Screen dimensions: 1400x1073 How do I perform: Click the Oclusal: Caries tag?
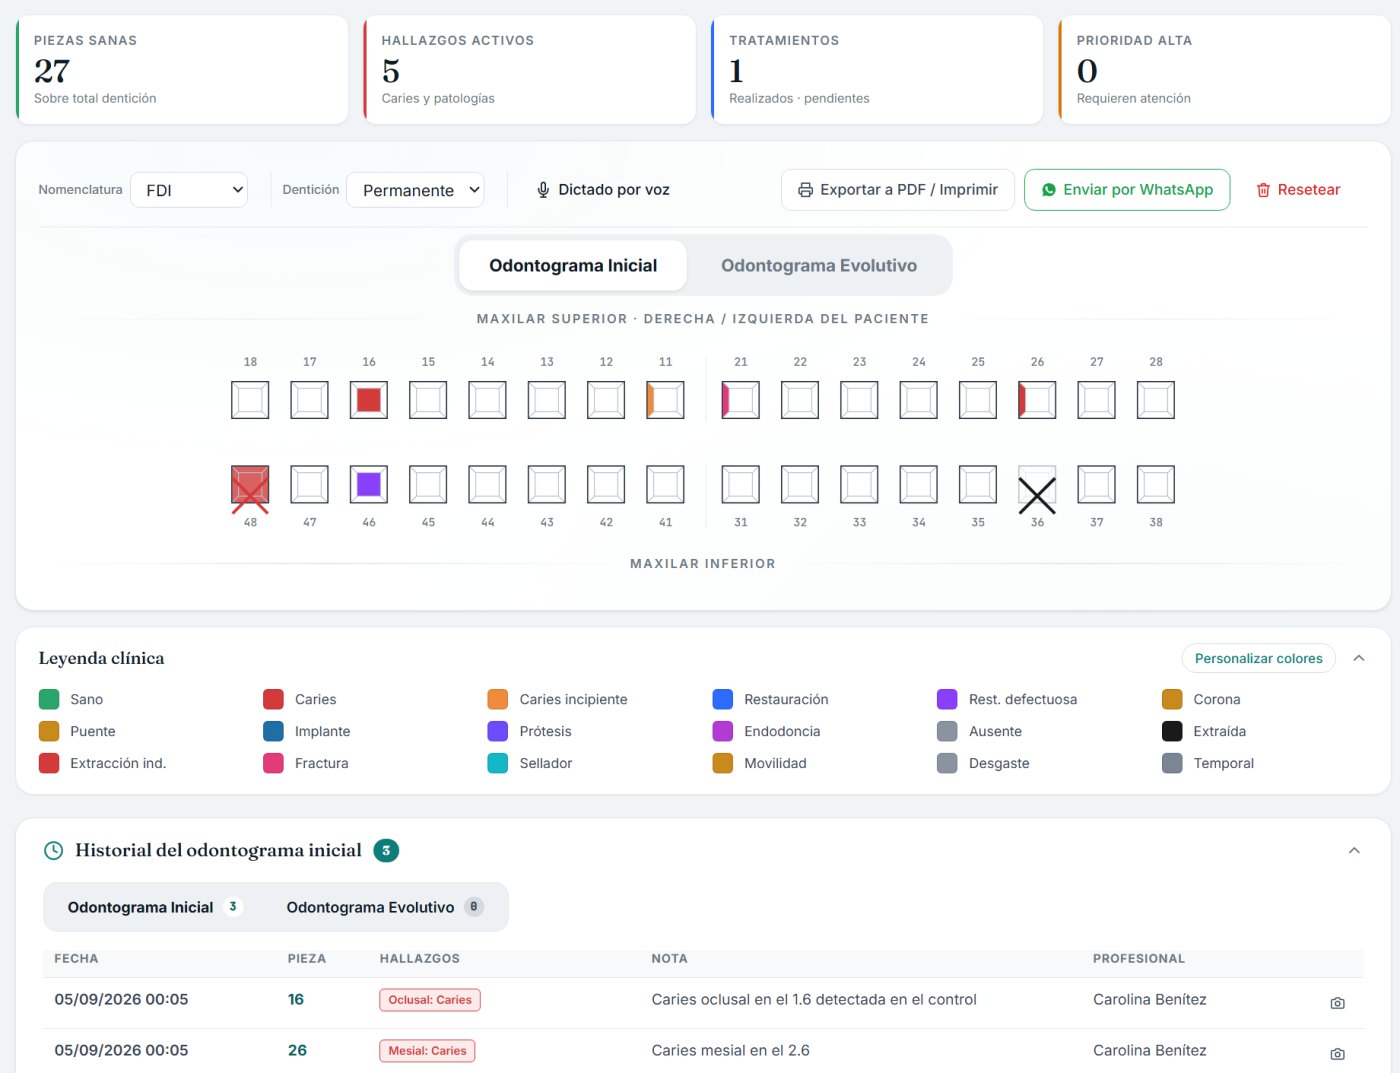(x=430, y=1000)
